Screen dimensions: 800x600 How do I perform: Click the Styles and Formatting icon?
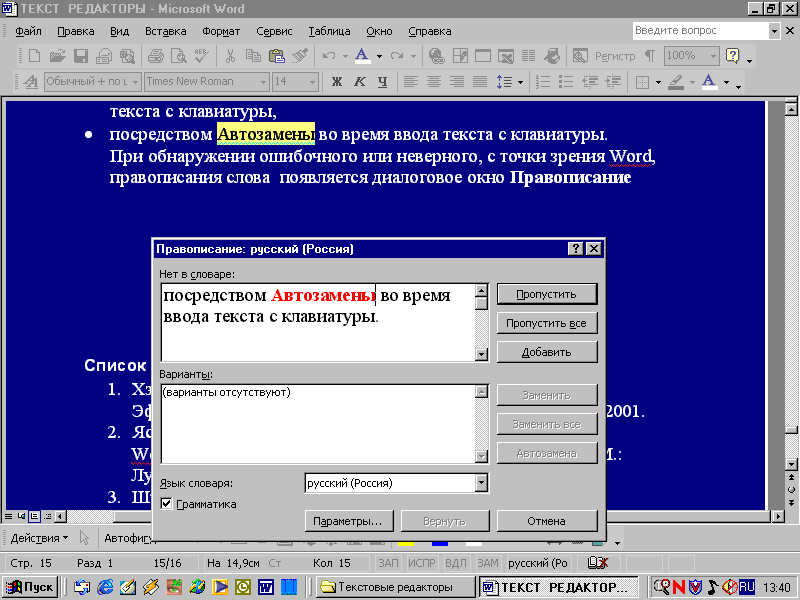pyautogui.click(x=31, y=82)
